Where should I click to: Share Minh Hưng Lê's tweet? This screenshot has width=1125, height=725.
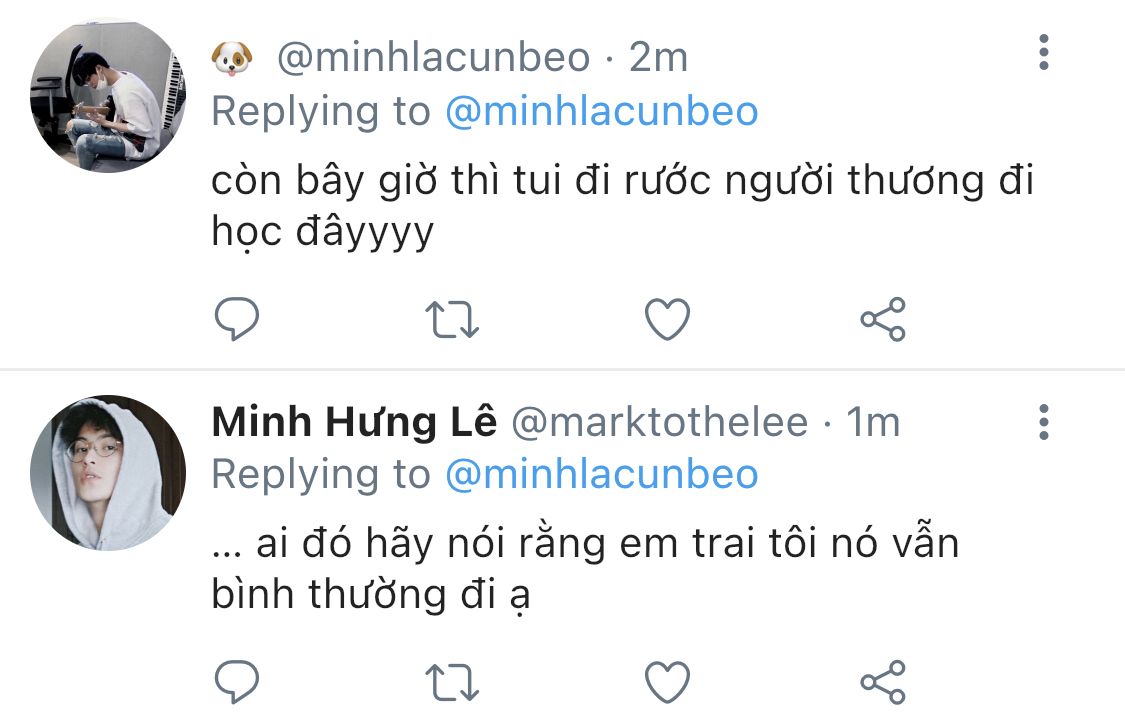tap(883, 681)
